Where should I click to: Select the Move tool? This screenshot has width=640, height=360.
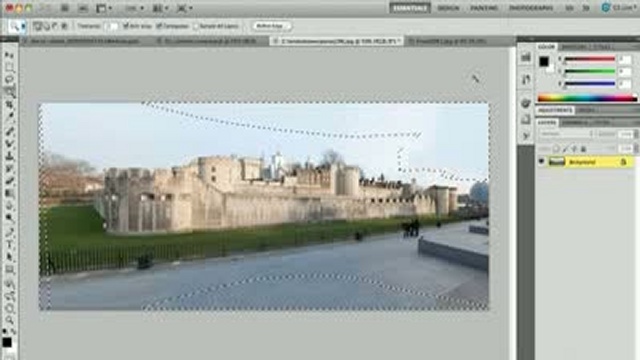pos(9,55)
